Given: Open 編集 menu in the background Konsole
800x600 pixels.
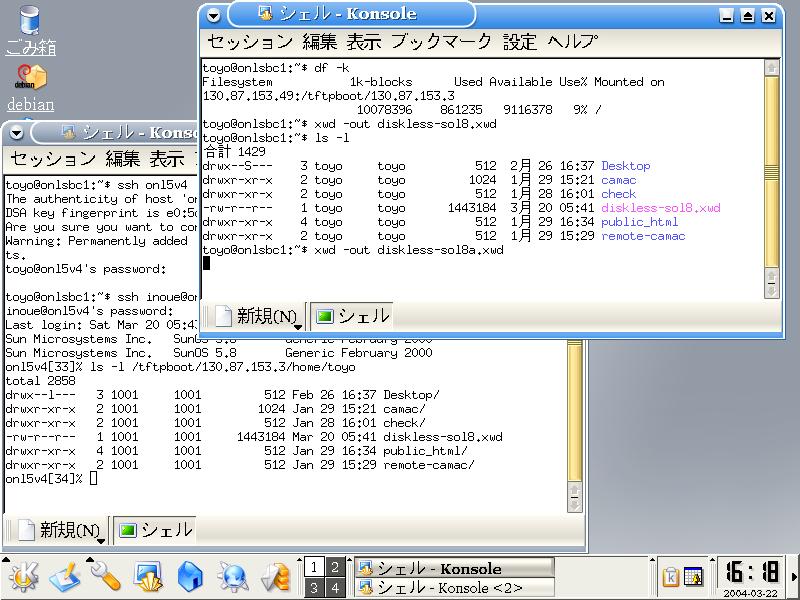Looking at the screenshot, I should click(x=122, y=159).
